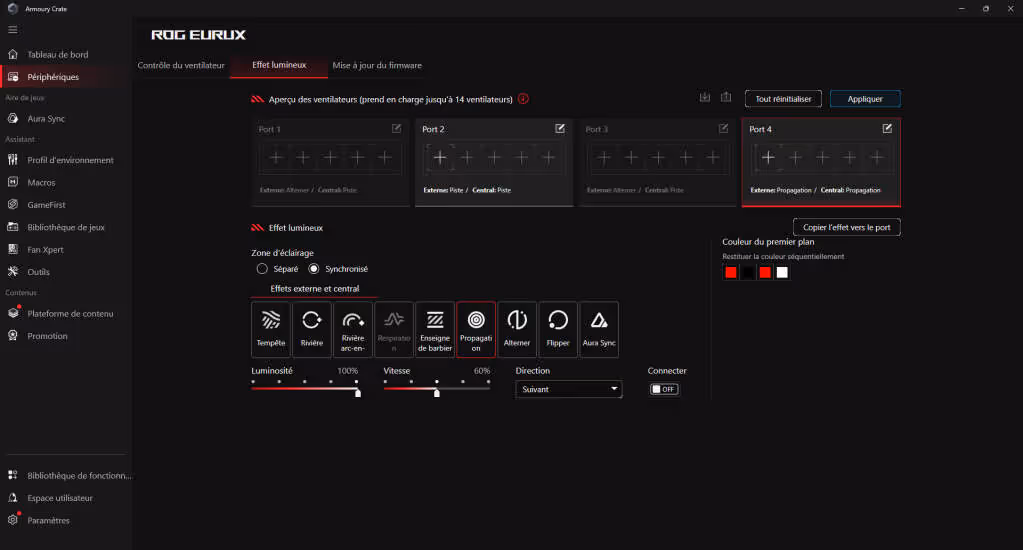Open the Direction dropdown
The height and width of the screenshot is (550, 1023).
pos(568,390)
